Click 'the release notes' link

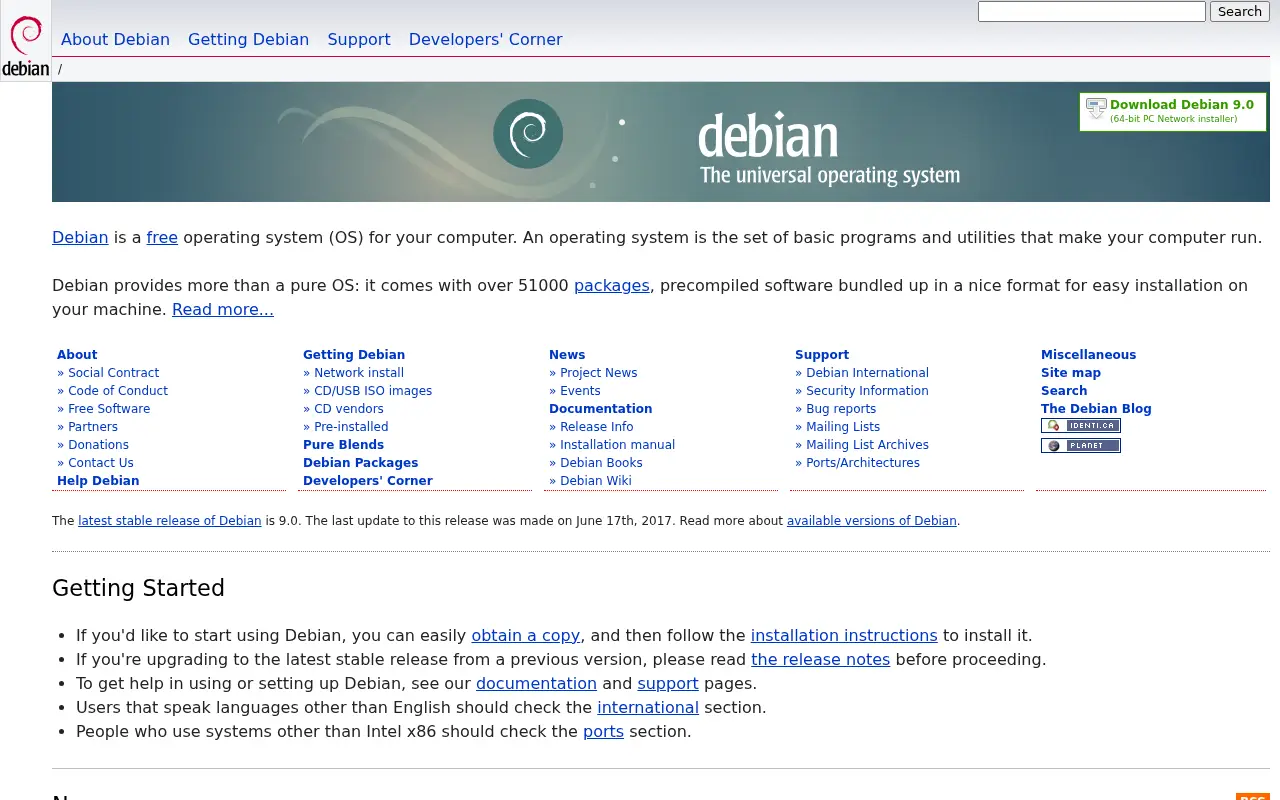(x=820, y=659)
